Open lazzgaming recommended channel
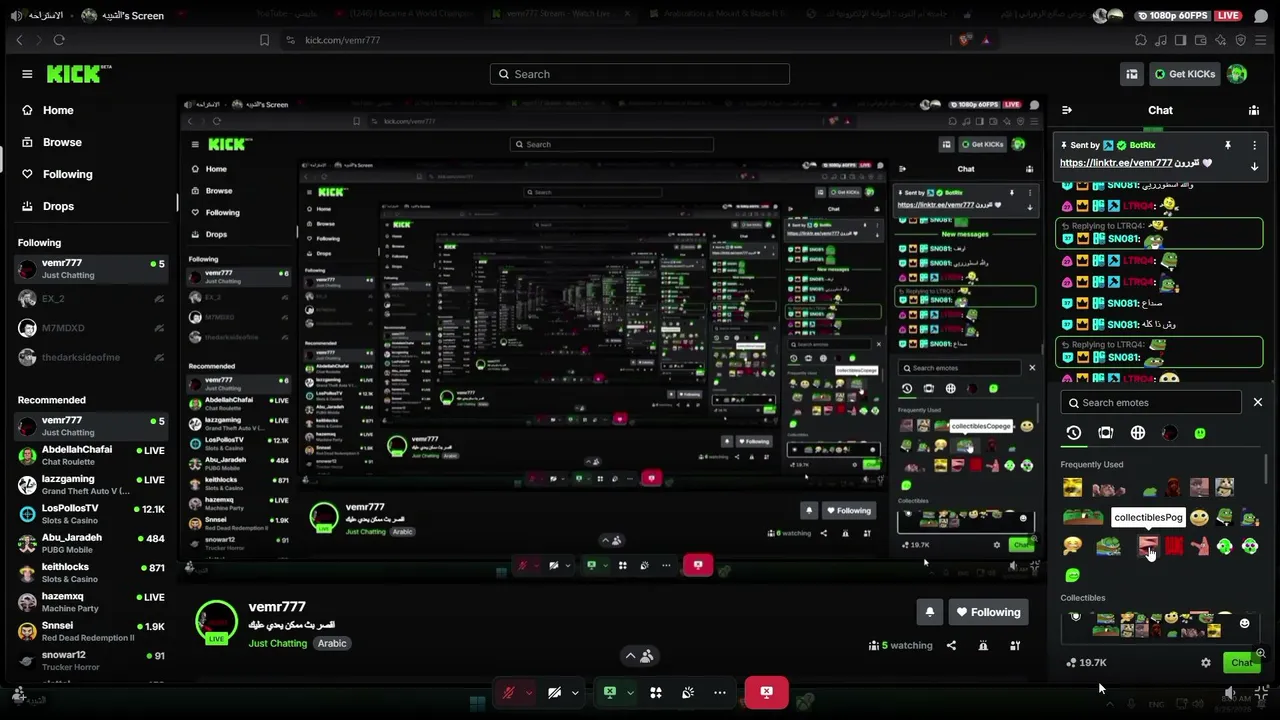This screenshot has width=1280, height=720. (x=90, y=485)
